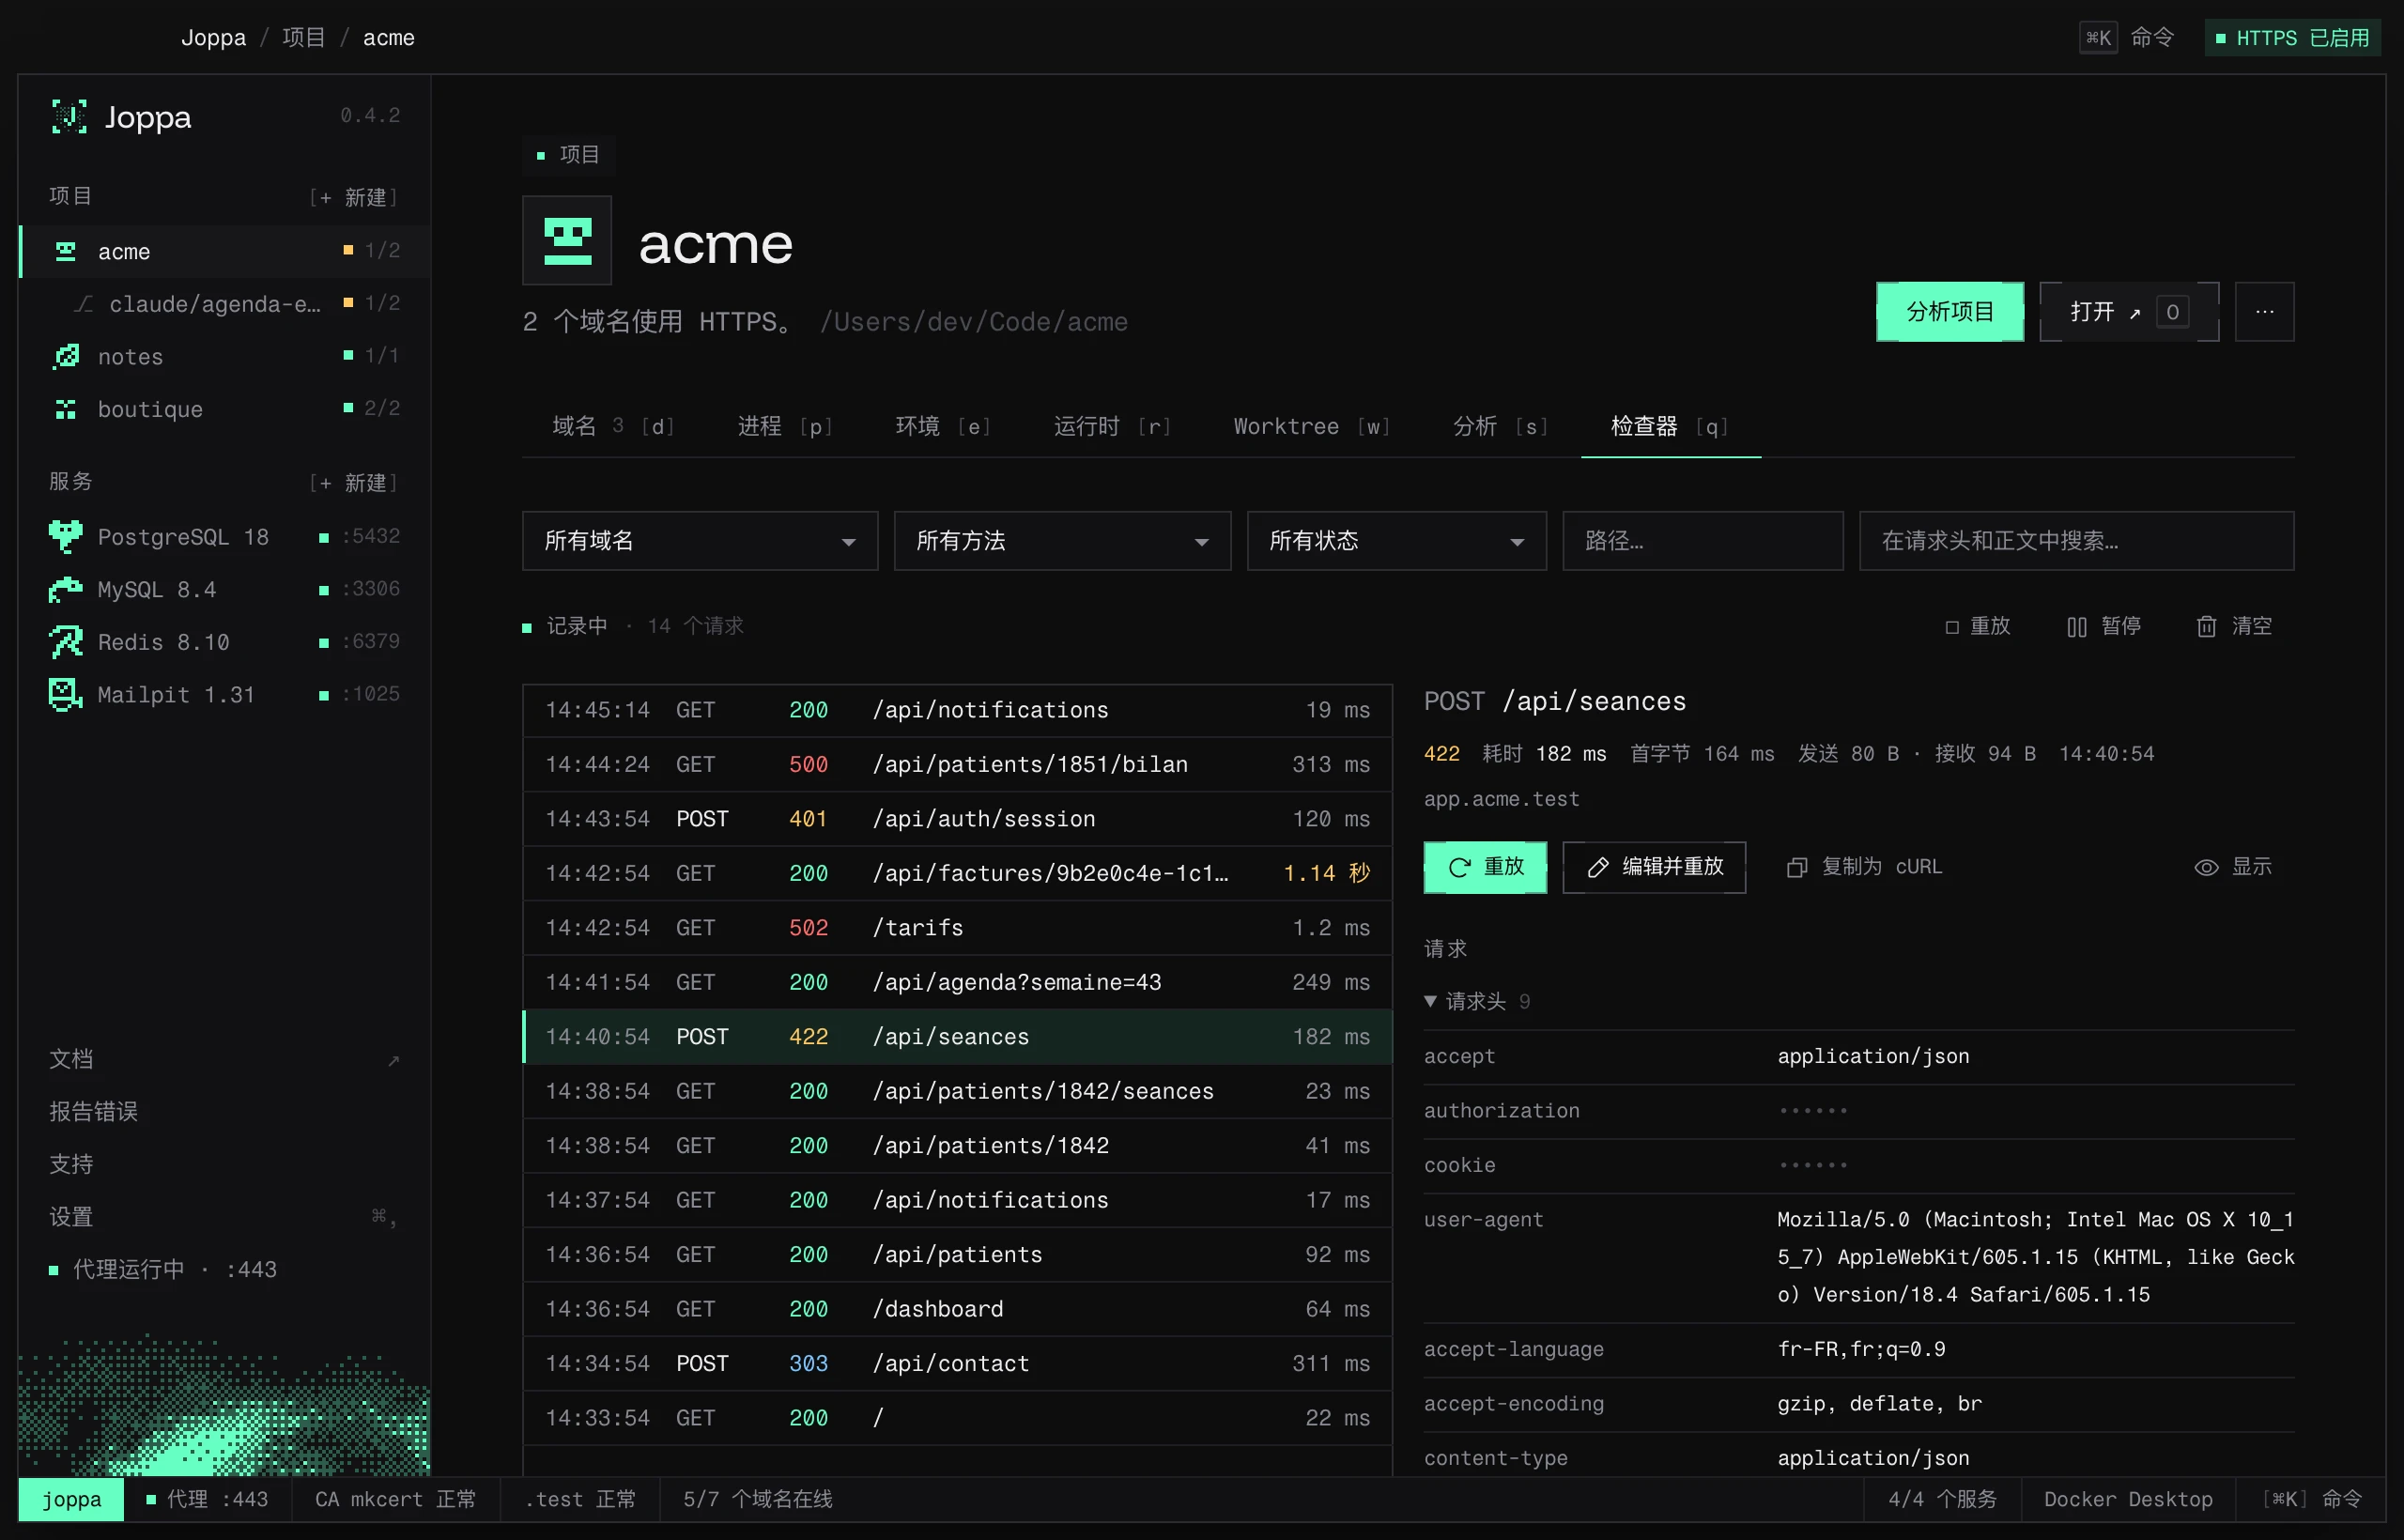Select request row /api/contact
Viewport: 2404px width, 1540px height.
(957, 1364)
